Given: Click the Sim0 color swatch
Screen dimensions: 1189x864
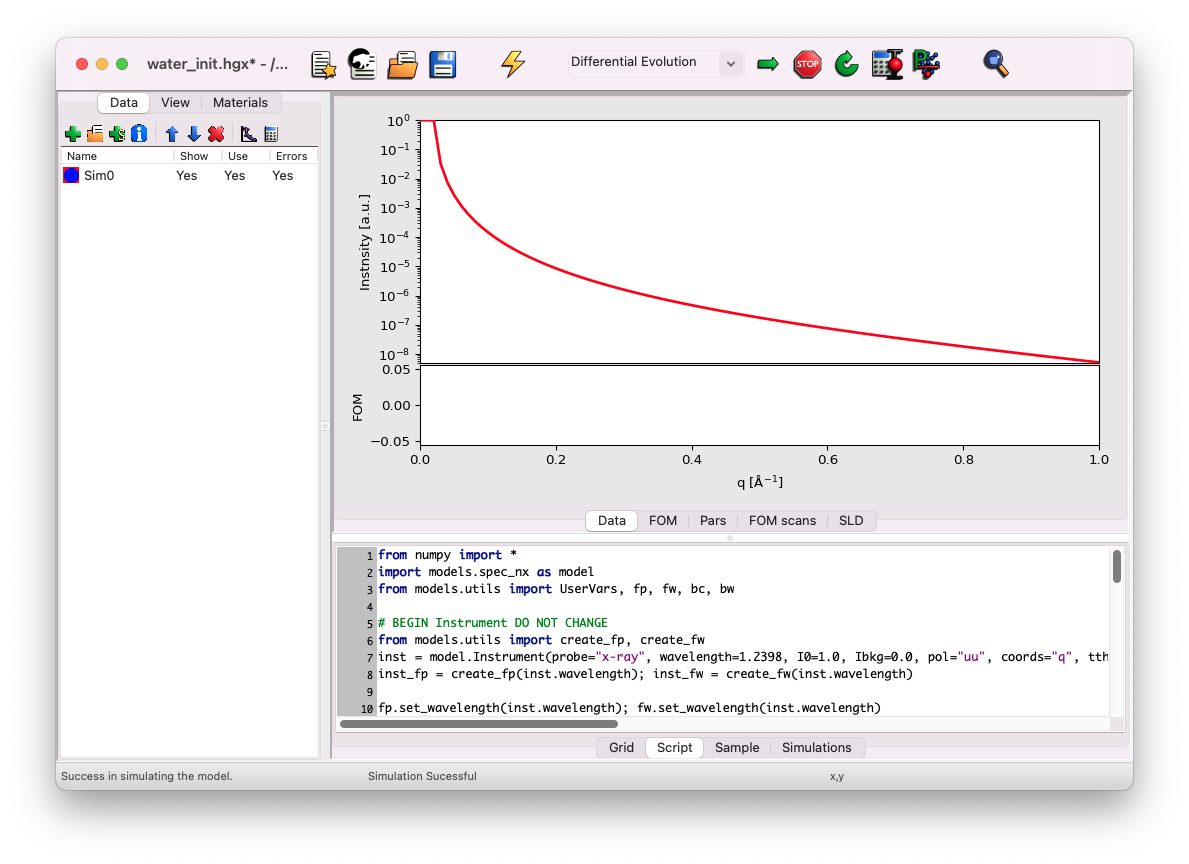Looking at the screenshot, I should 71,175.
